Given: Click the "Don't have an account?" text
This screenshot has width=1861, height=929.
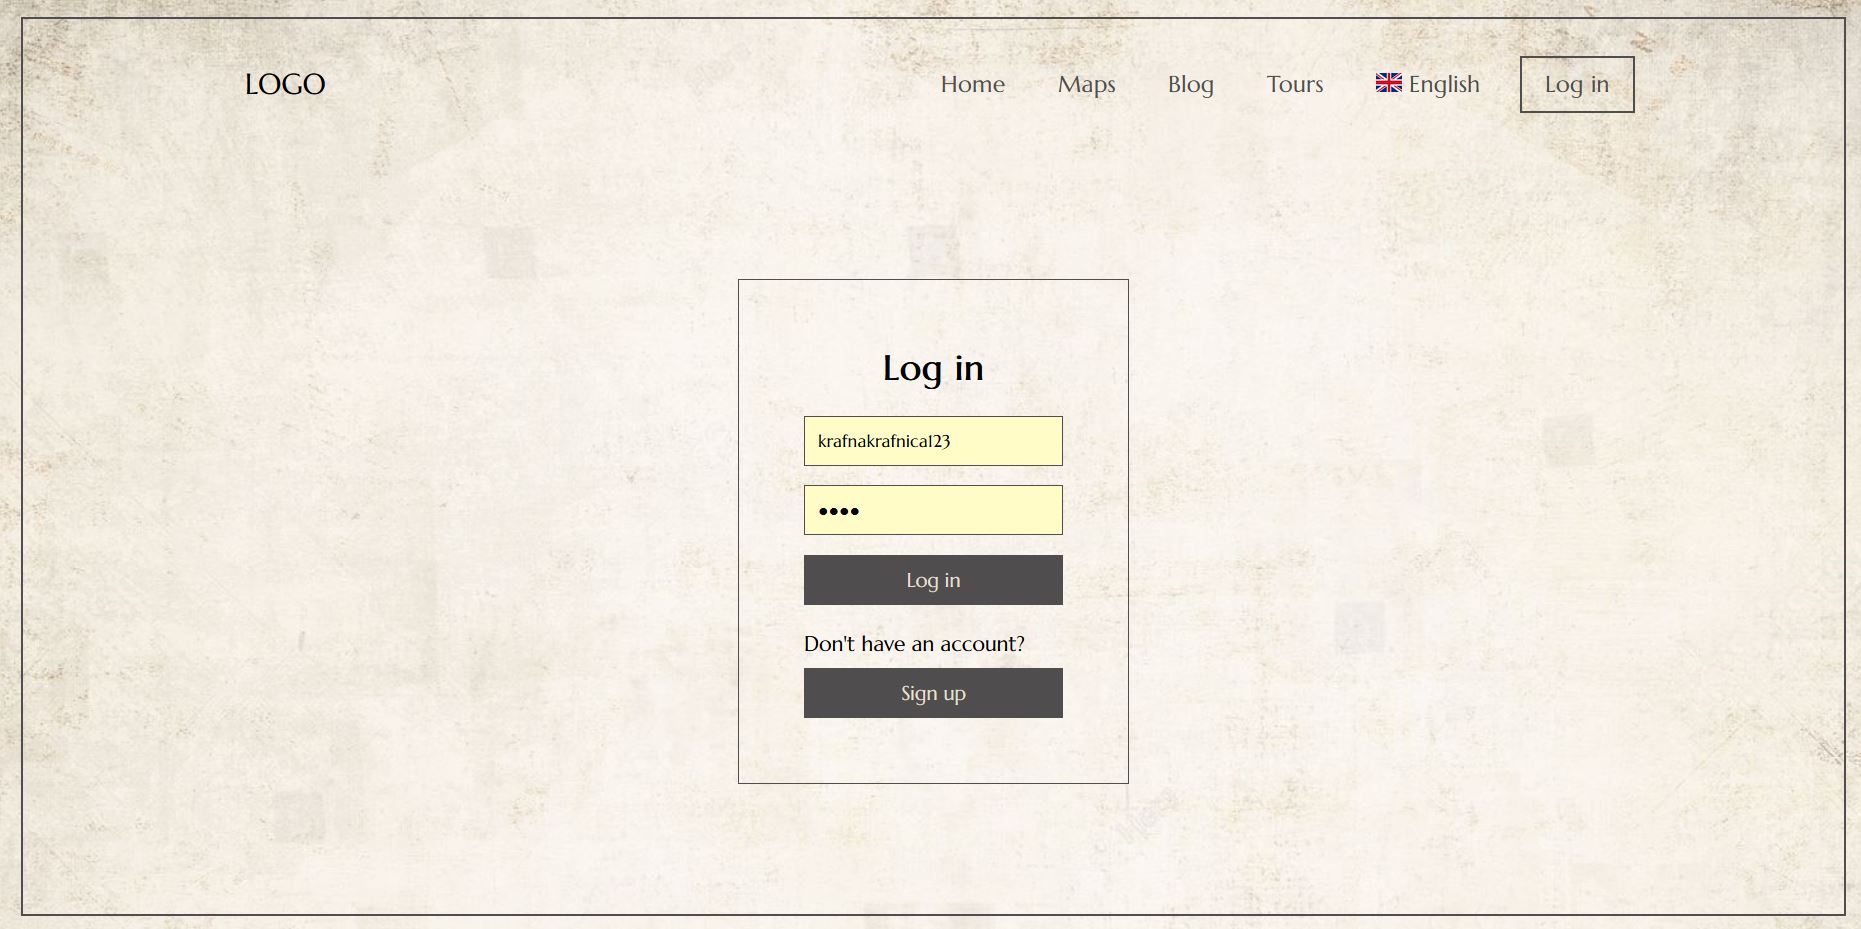Looking at the screenshot, I should tap(914, 644).
